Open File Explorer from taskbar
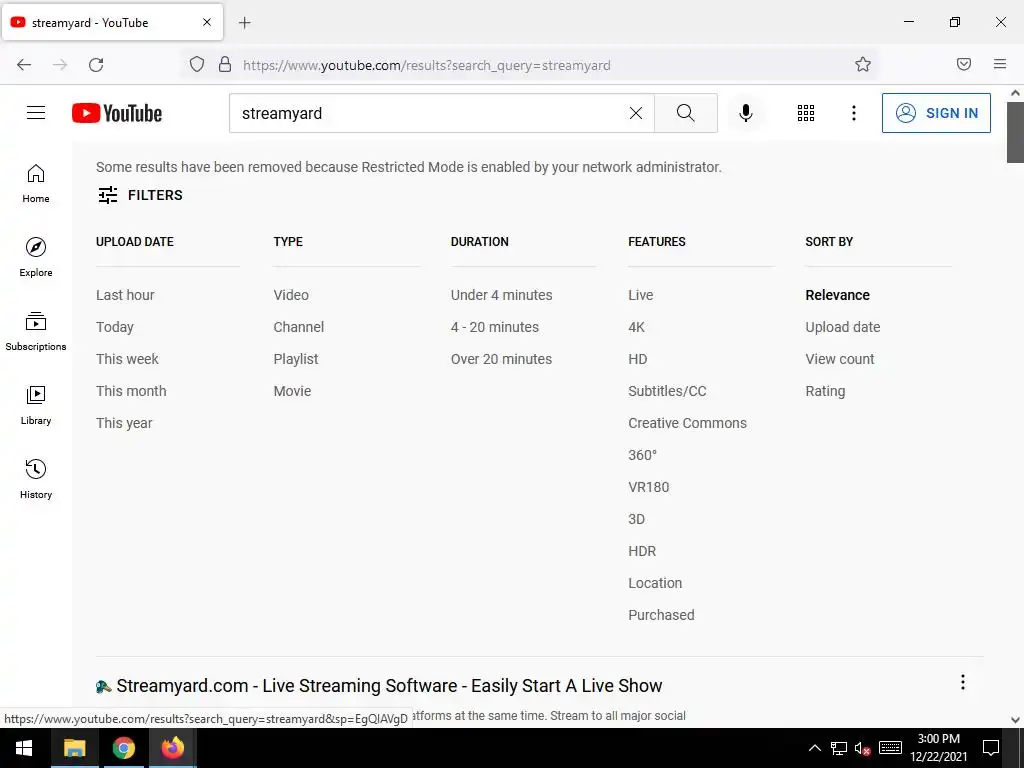1024x768 pixels. click(x=74, y=748)
